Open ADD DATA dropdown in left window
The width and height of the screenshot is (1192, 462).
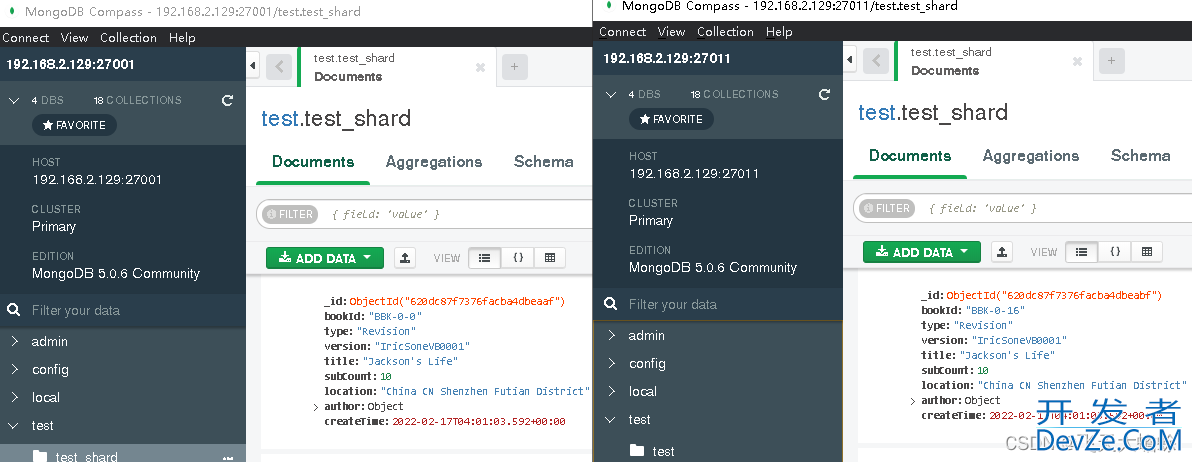pyautogui.click(x=325, y=258)
